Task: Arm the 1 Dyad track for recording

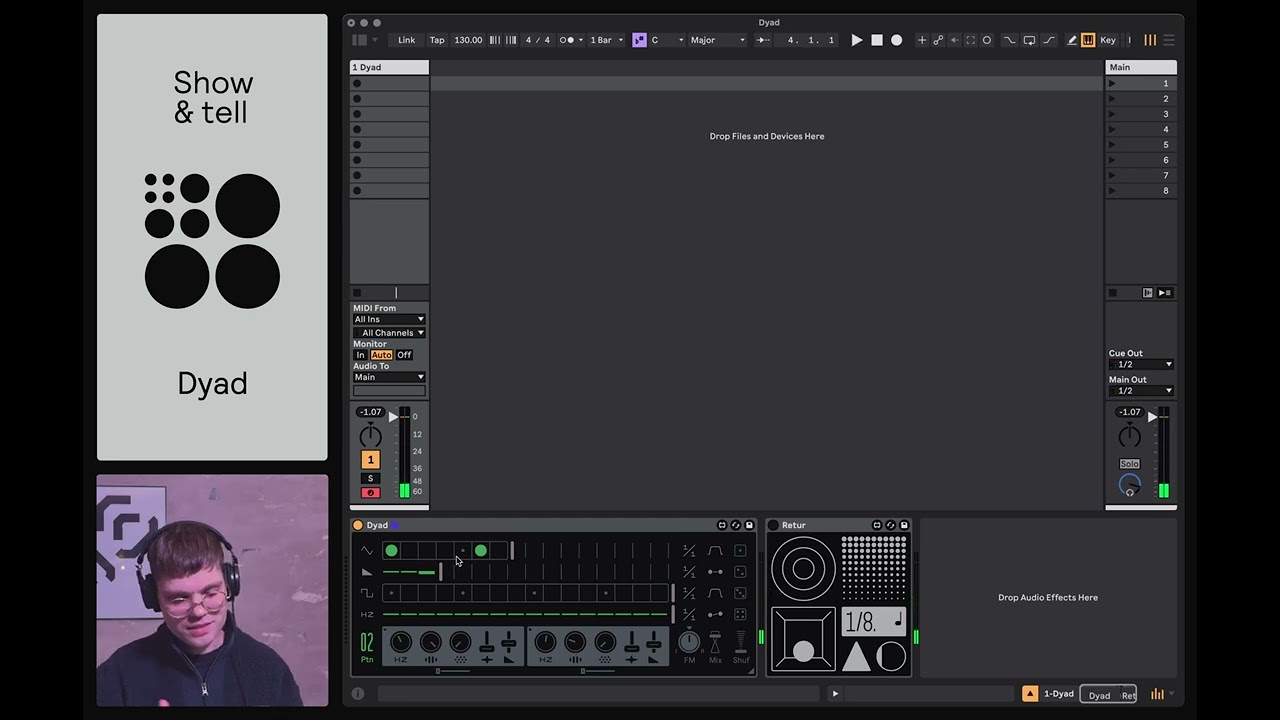Action: [370, 493]
